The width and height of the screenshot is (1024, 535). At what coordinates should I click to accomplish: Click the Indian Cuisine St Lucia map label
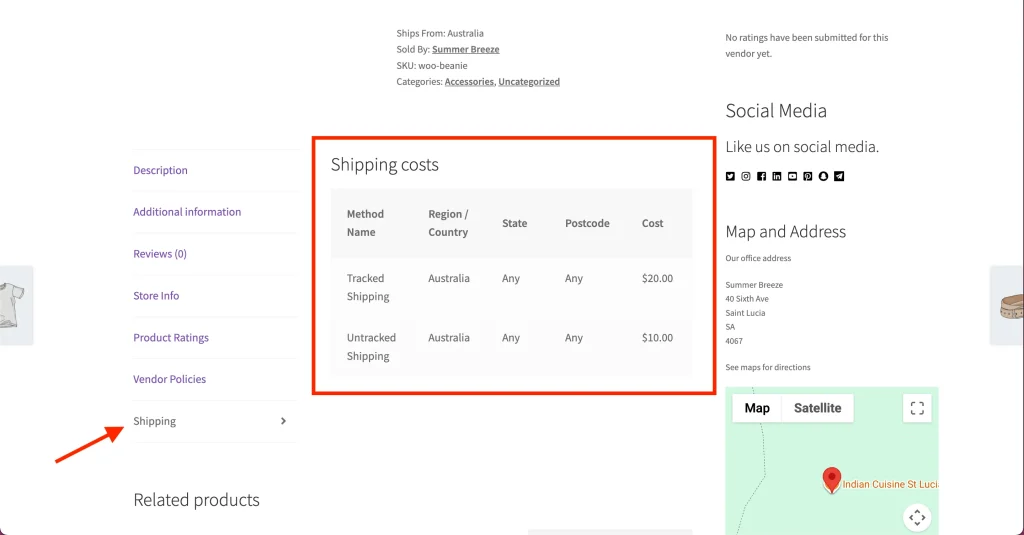890,485
